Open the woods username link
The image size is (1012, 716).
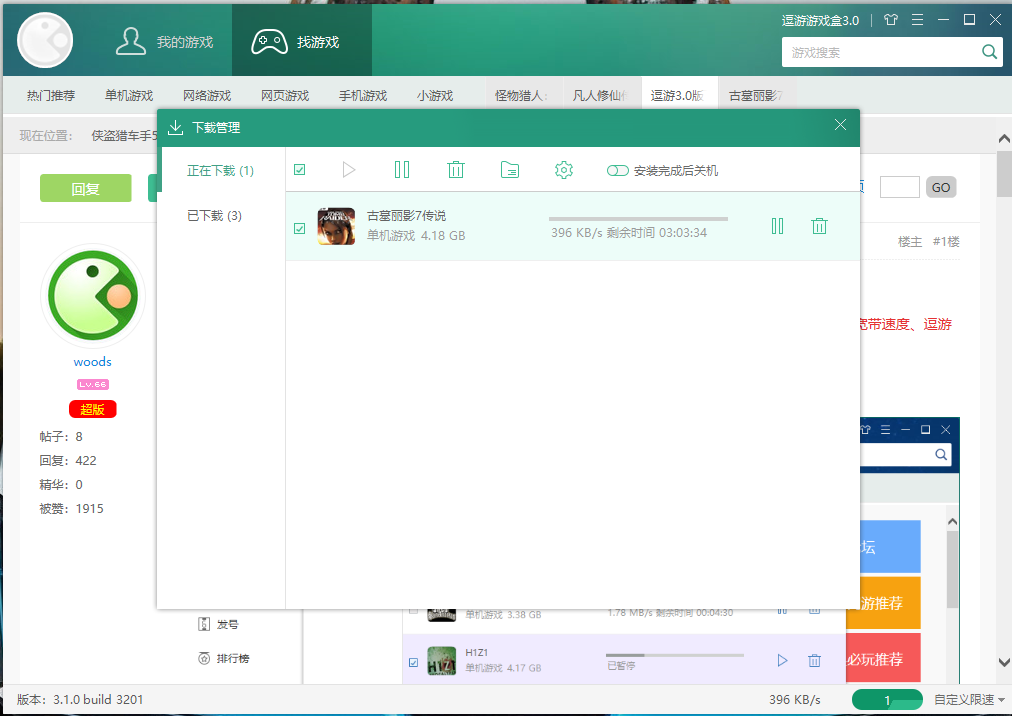93,362
